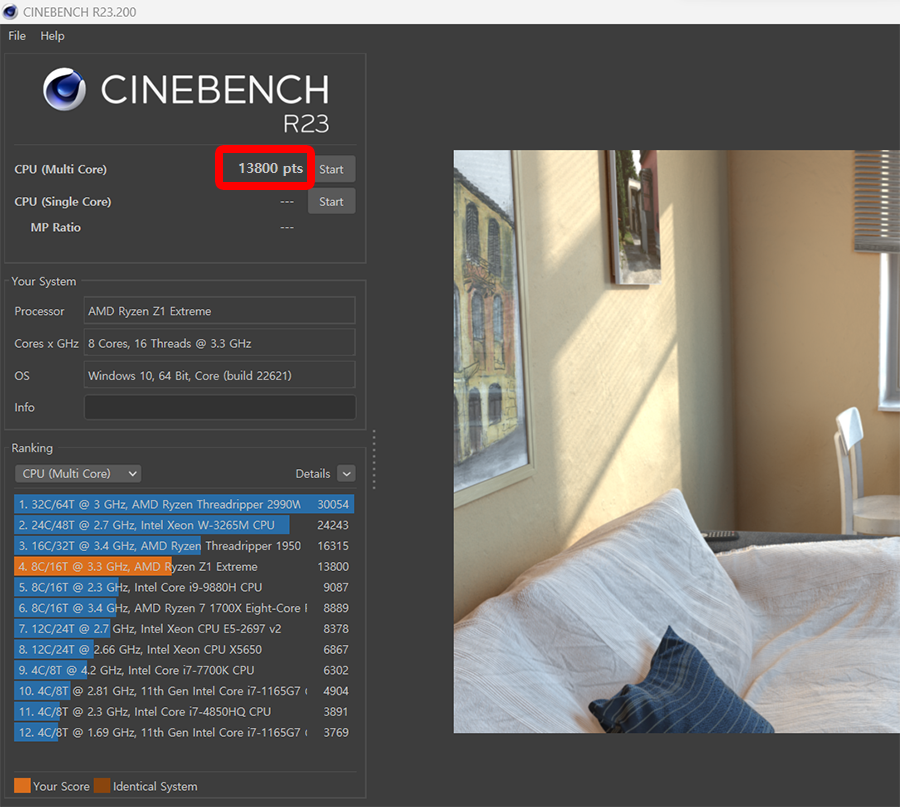Select ranking row 11 Core i7-4850HQ
This screenshot has height=807, width=900.
(x=184, y=711)
